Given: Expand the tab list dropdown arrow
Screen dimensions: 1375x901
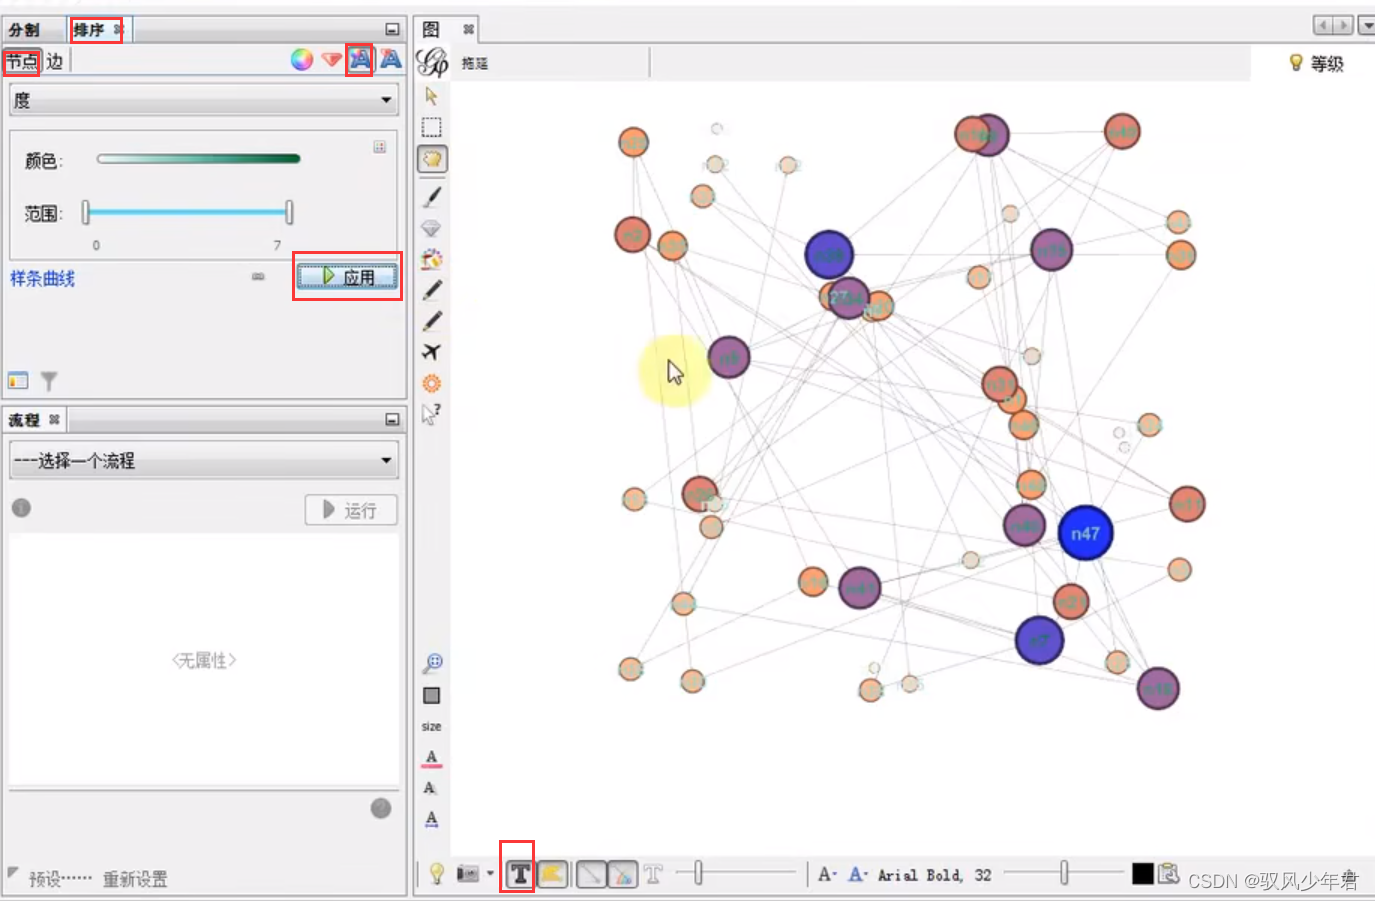Looking at the screenshot, I should point(1366,25).
